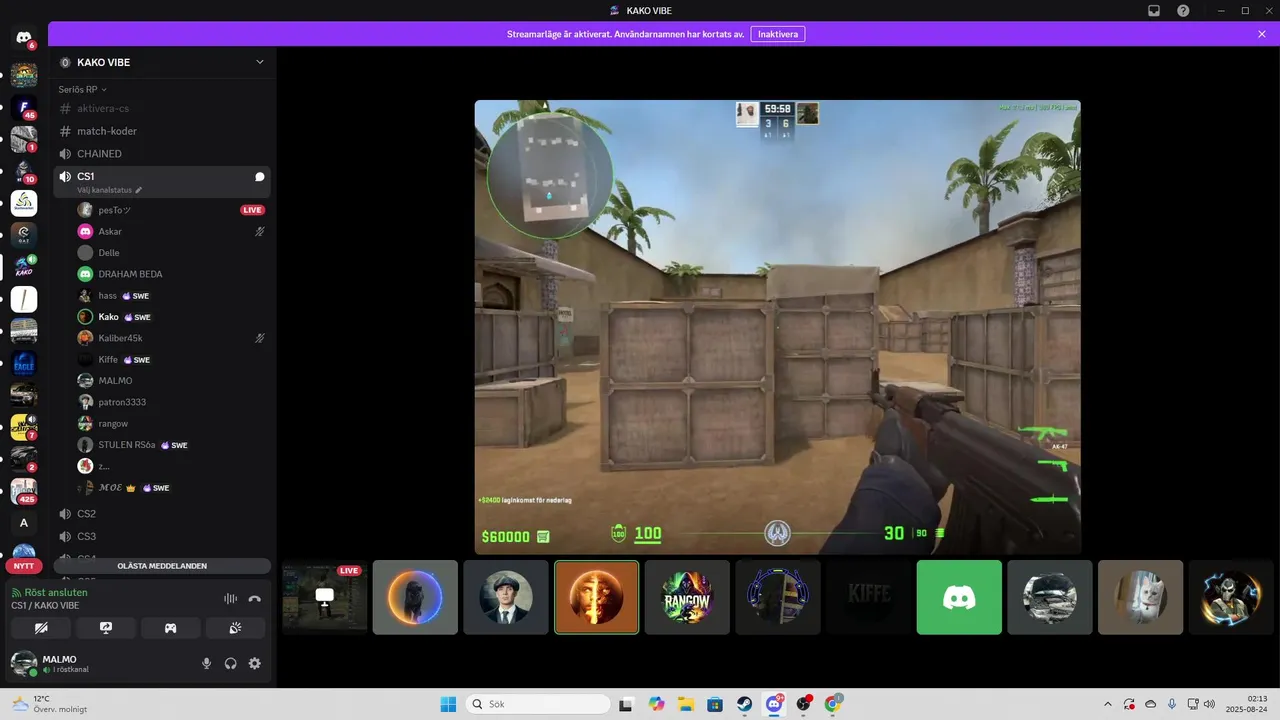Image resolution: width=1280 pixels, height=720 pixels.
Task: Open the server icon labeled A
Action: pos(24,523)
